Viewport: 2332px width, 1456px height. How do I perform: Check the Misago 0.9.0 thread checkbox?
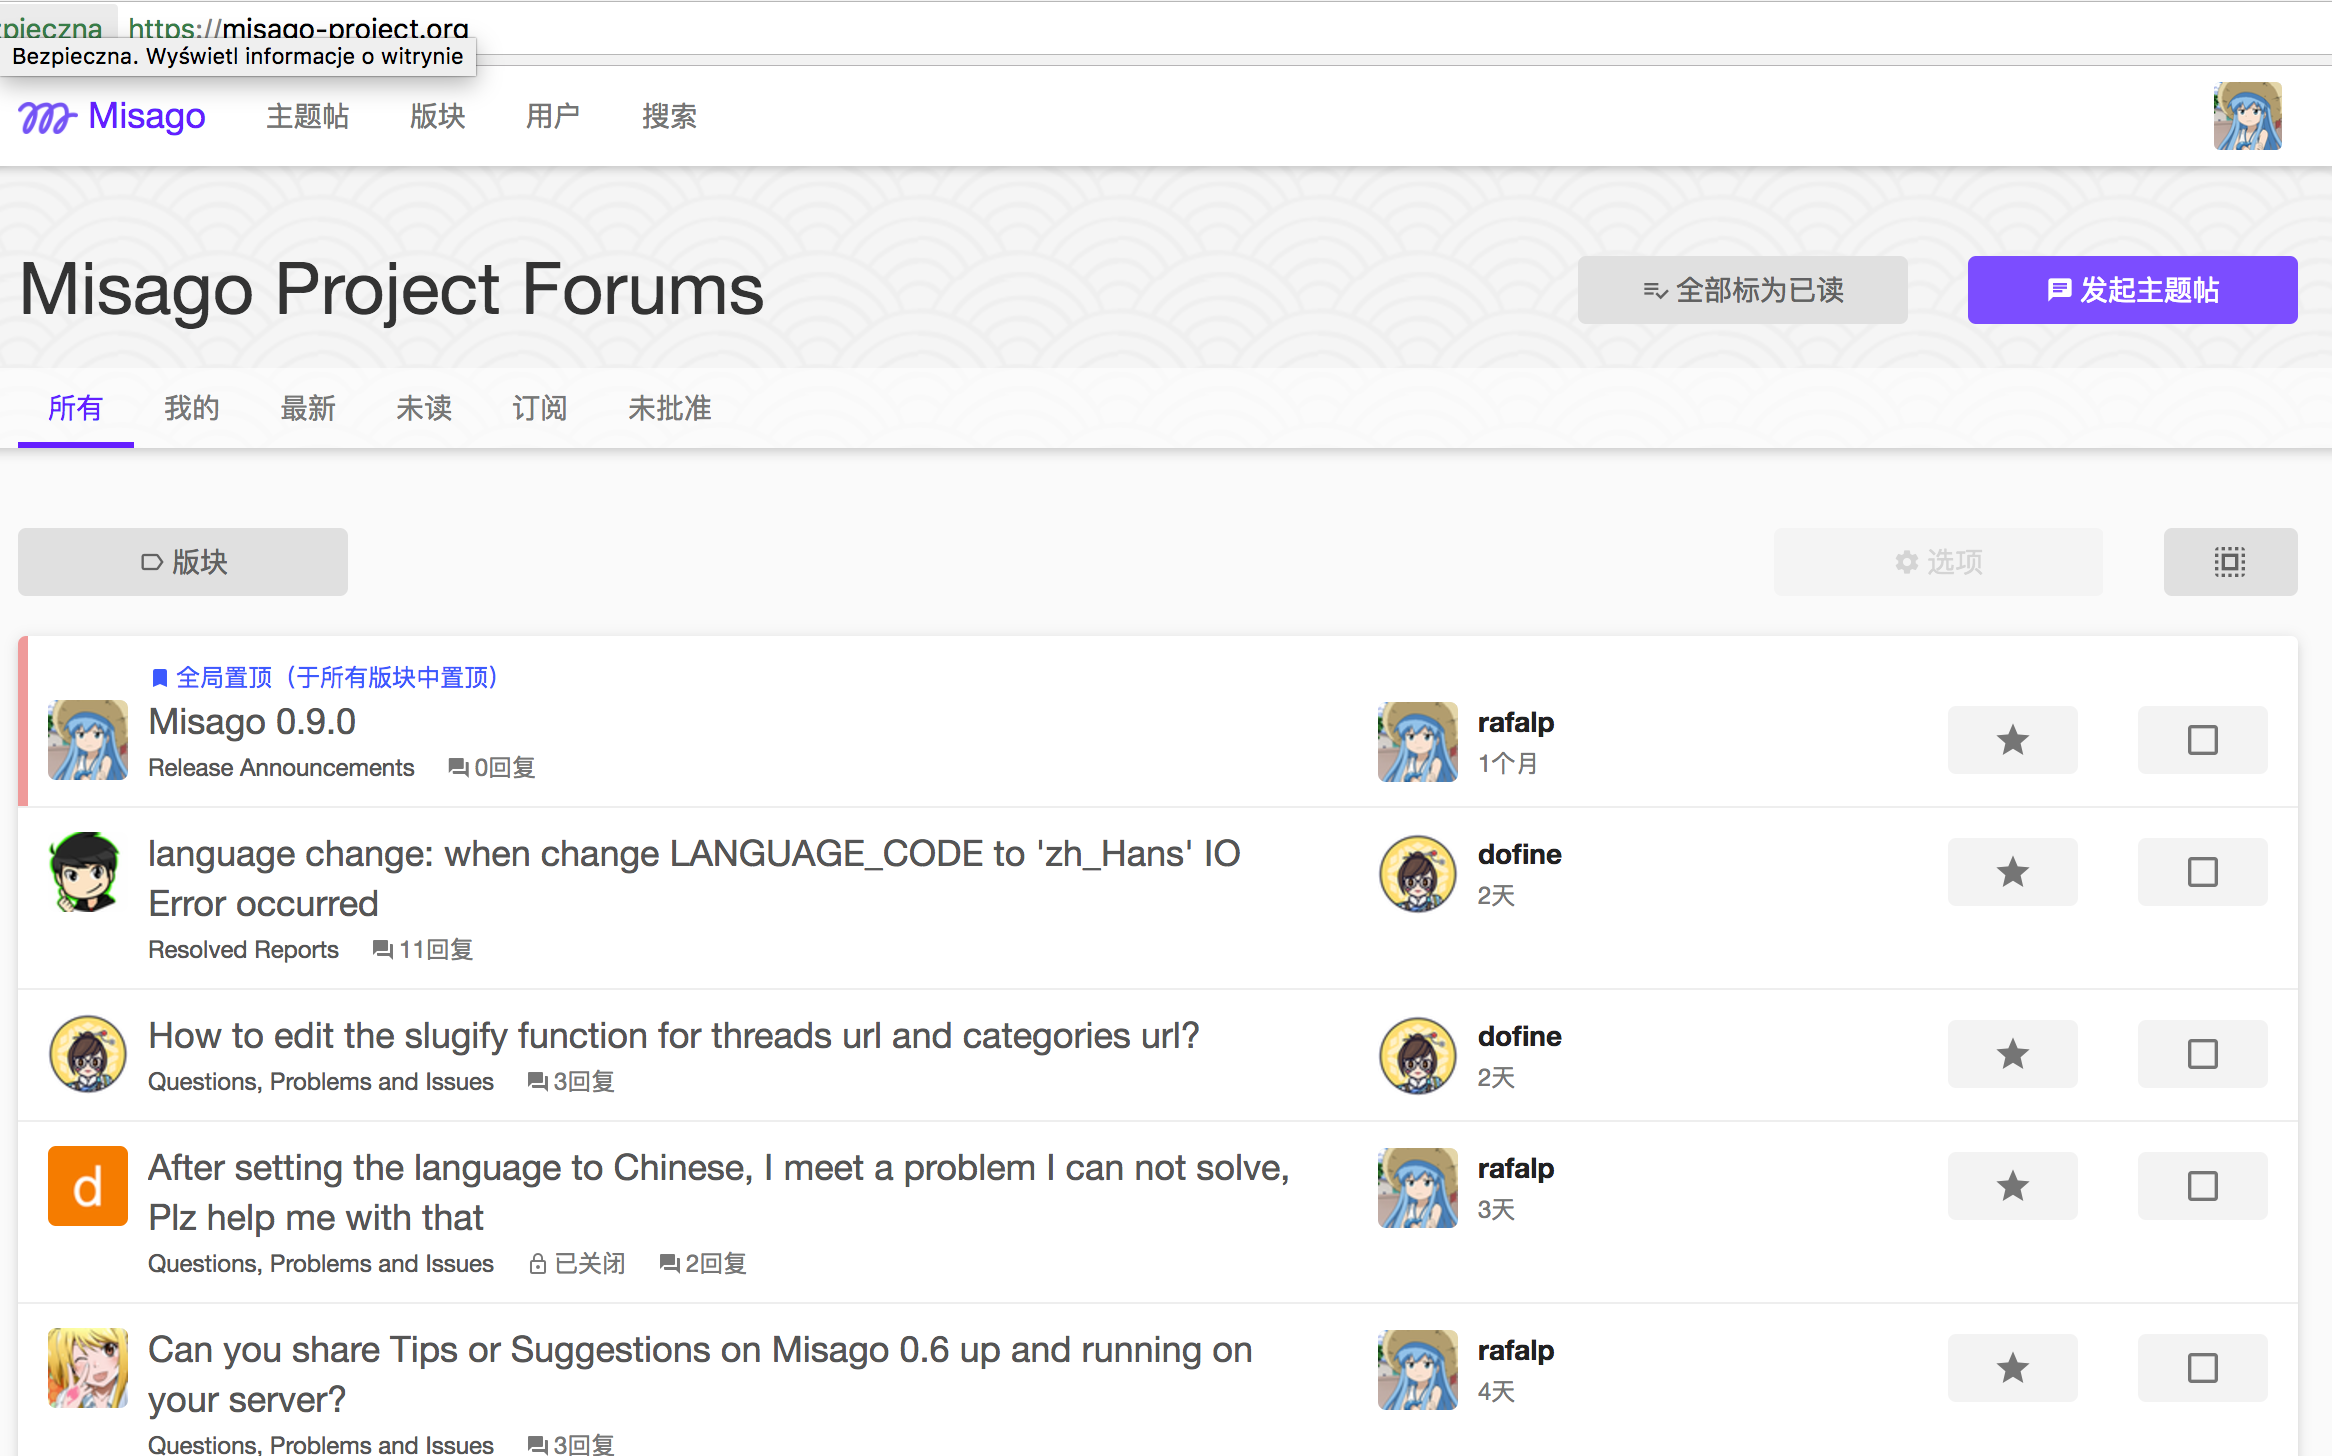click(2202, 740)
